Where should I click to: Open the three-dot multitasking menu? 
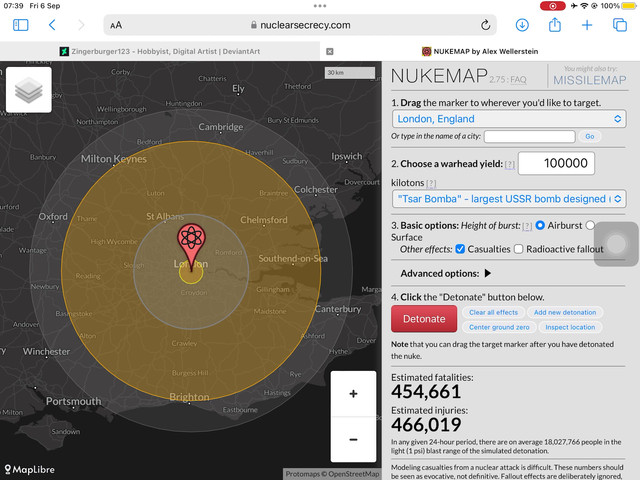[320, 6]
